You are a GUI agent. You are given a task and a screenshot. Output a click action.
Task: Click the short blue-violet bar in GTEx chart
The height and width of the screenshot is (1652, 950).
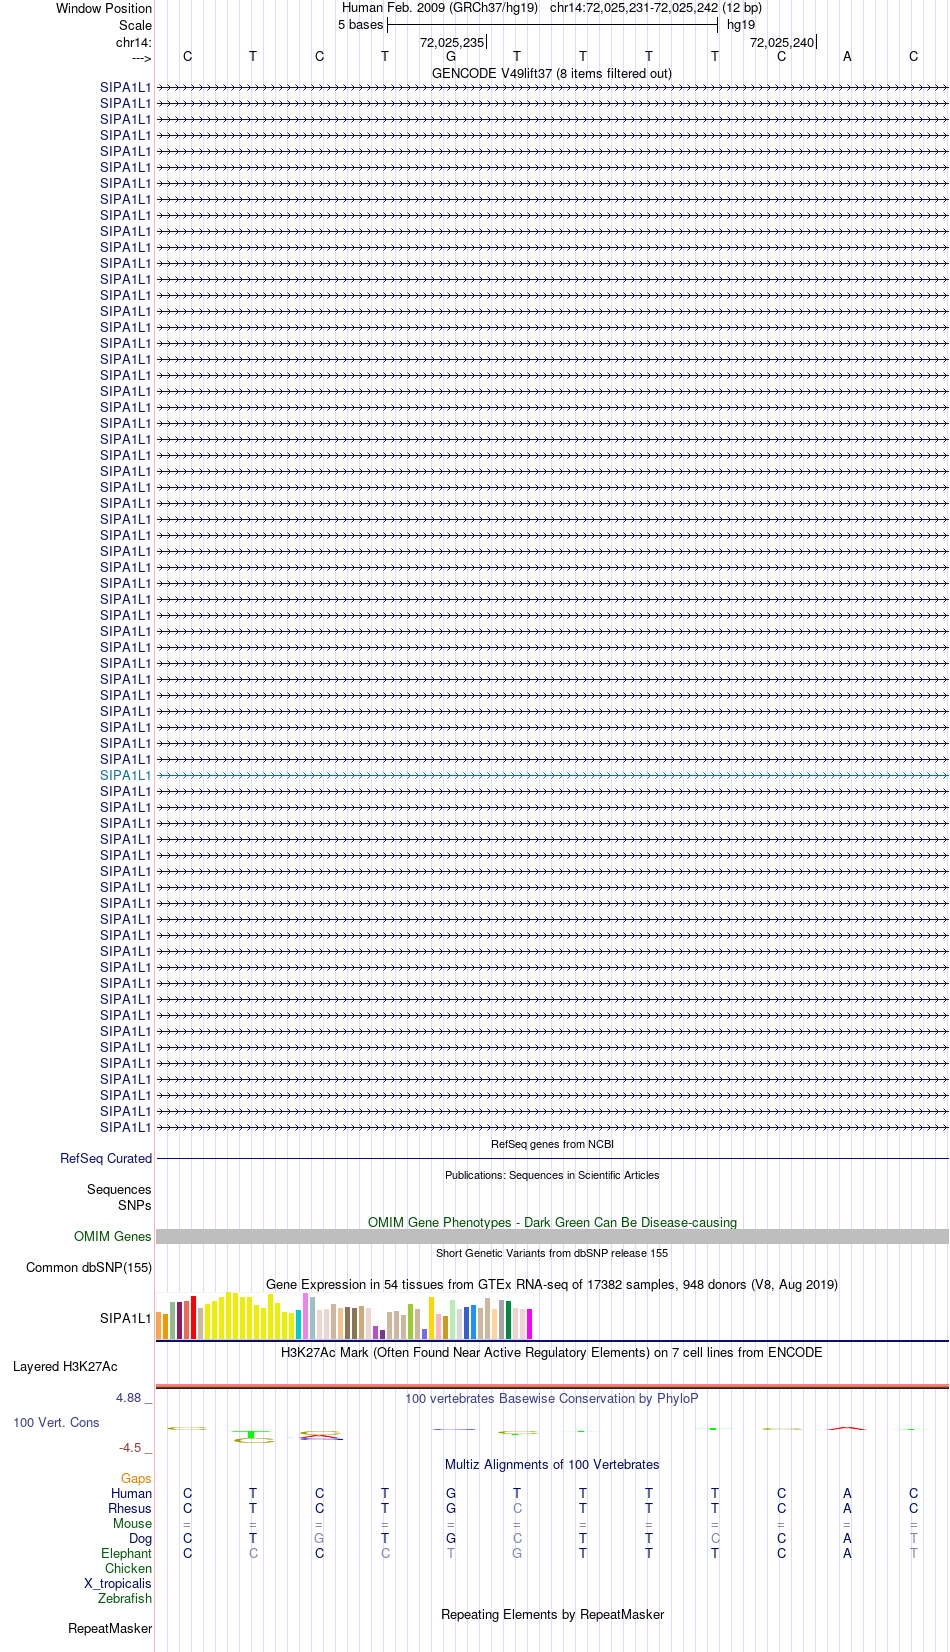pos(424,1334)
